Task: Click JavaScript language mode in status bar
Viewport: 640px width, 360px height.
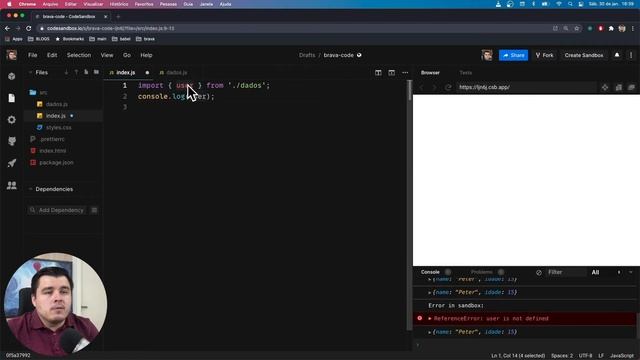Action: pyautogui.click(x=622, y=356)
